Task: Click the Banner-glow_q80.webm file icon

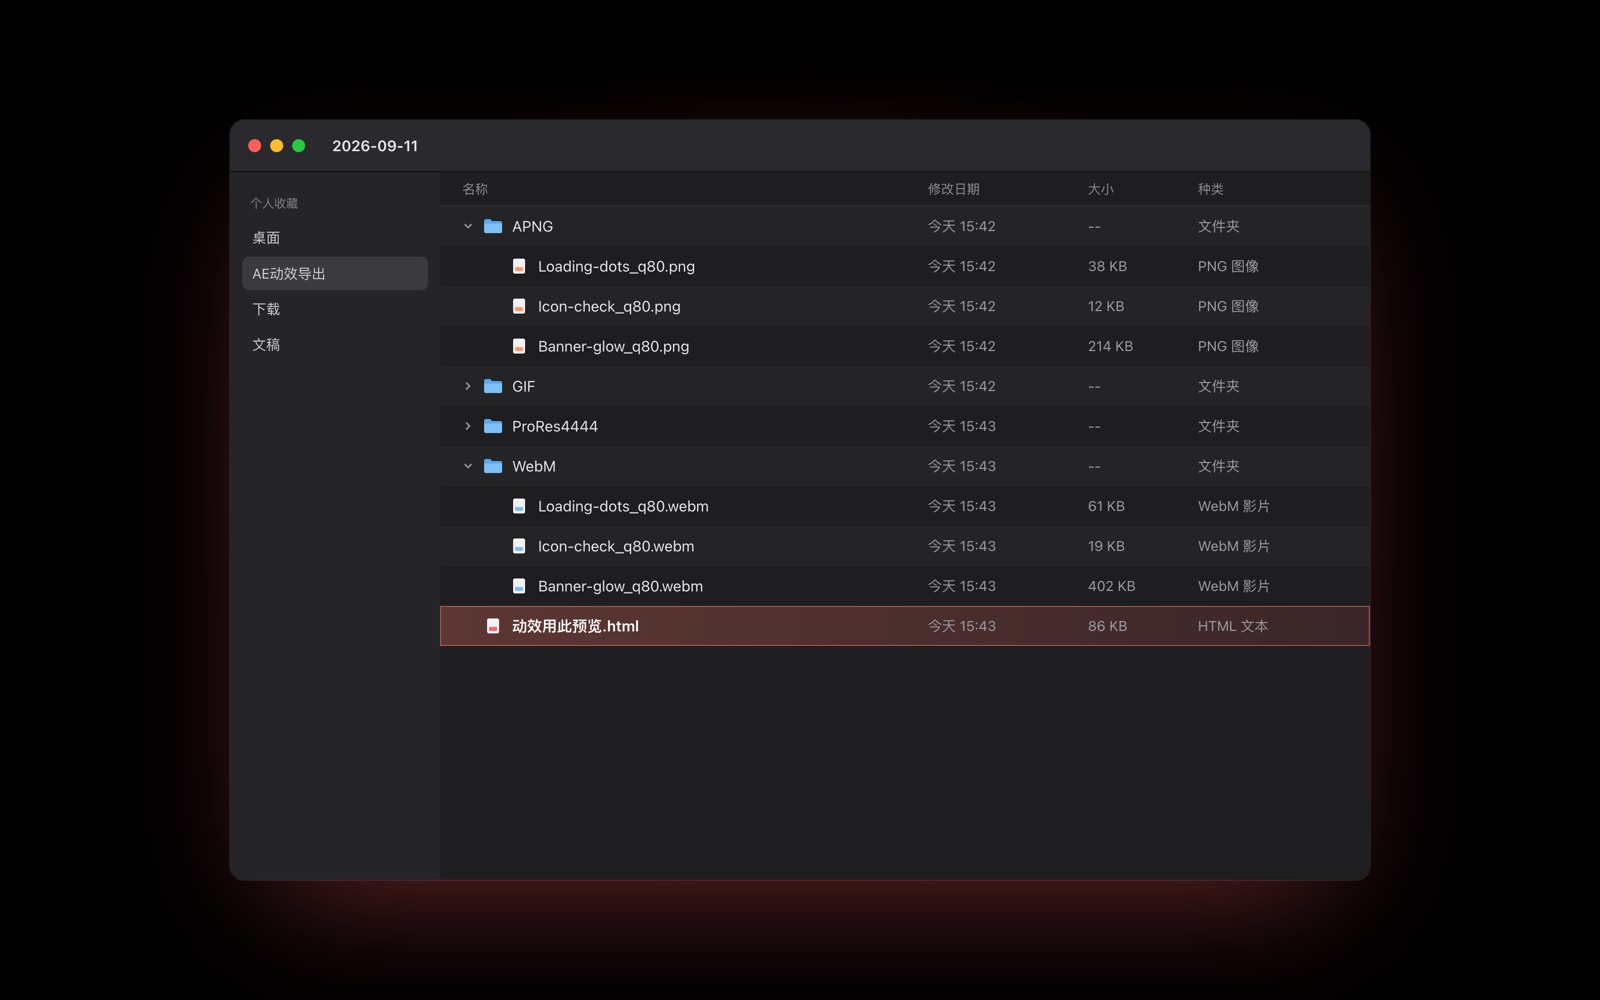Action: pos(519,586)
